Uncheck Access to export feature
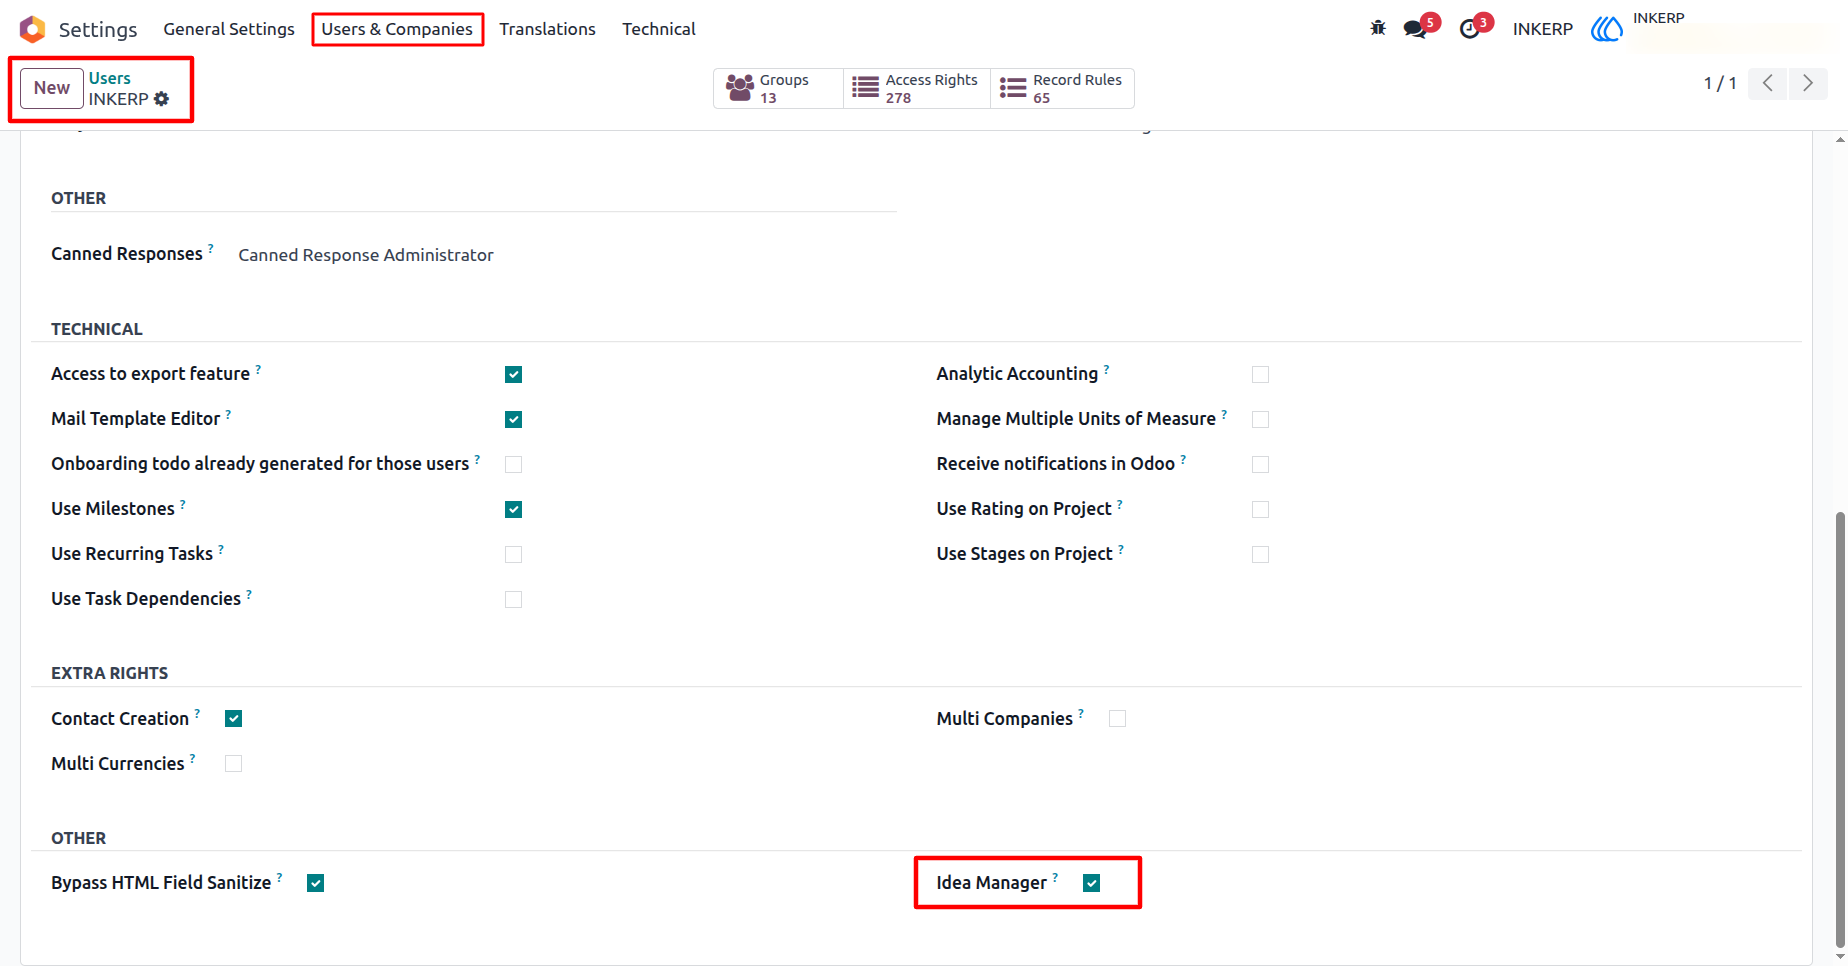 (x=513, y=374)
